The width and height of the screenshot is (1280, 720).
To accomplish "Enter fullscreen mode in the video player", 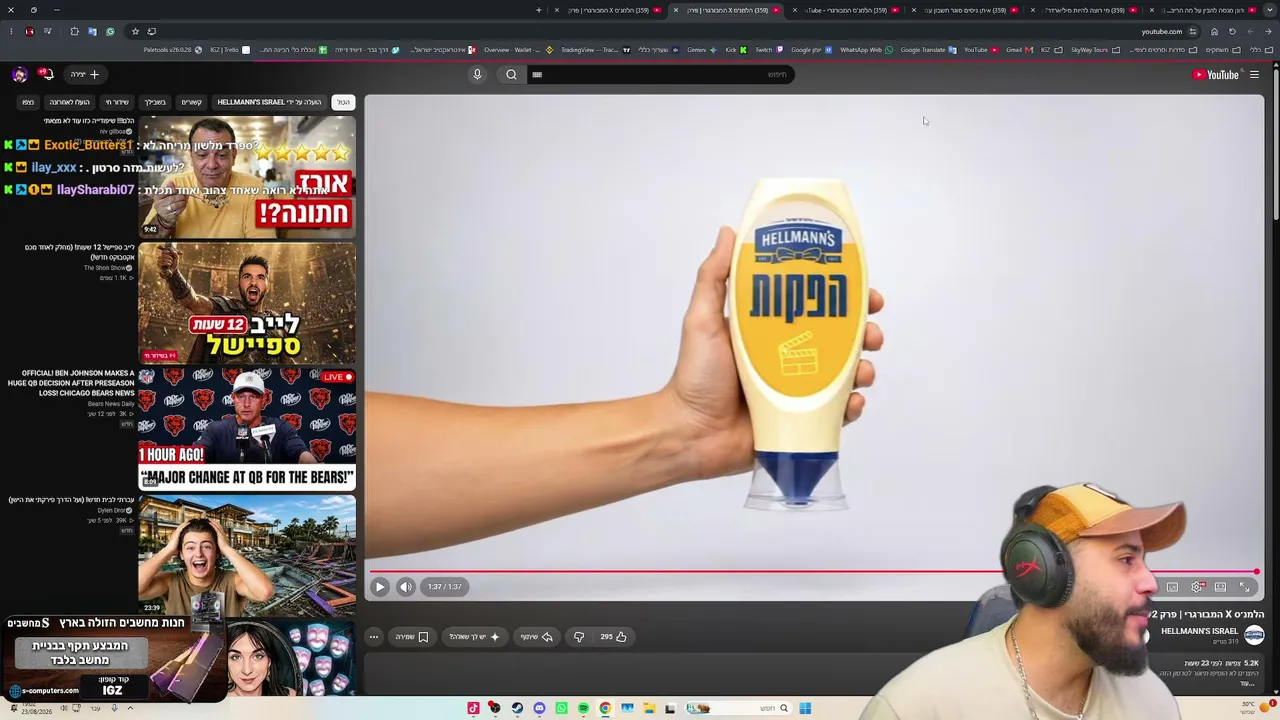I will click(1245, 587).
